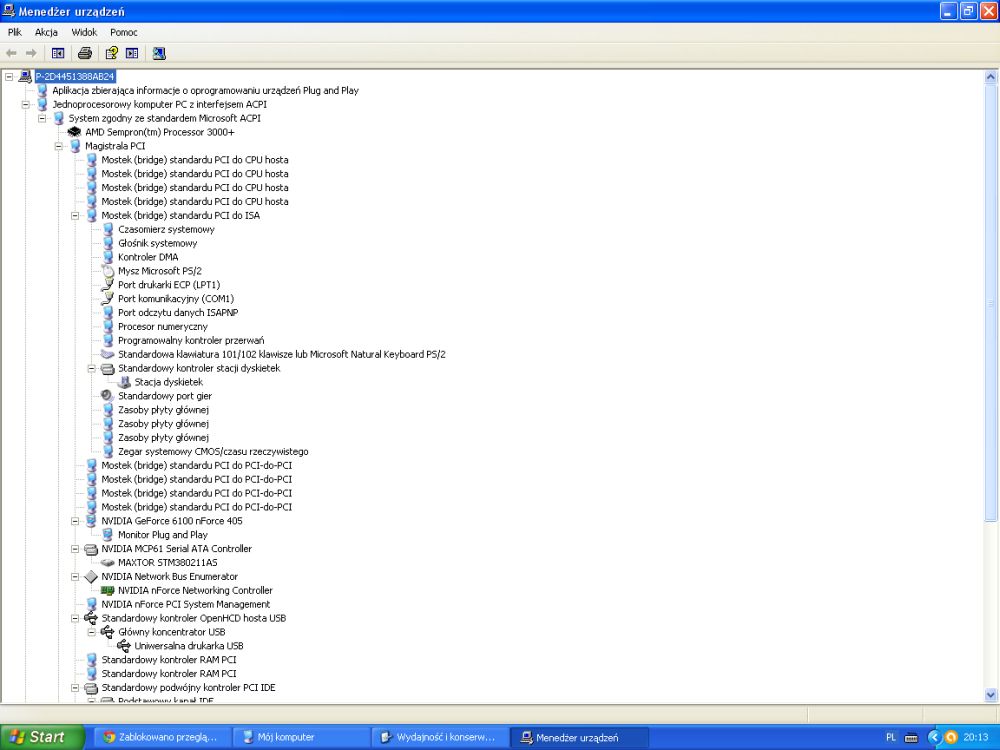Click the PL language indicator

pos(891,737)
